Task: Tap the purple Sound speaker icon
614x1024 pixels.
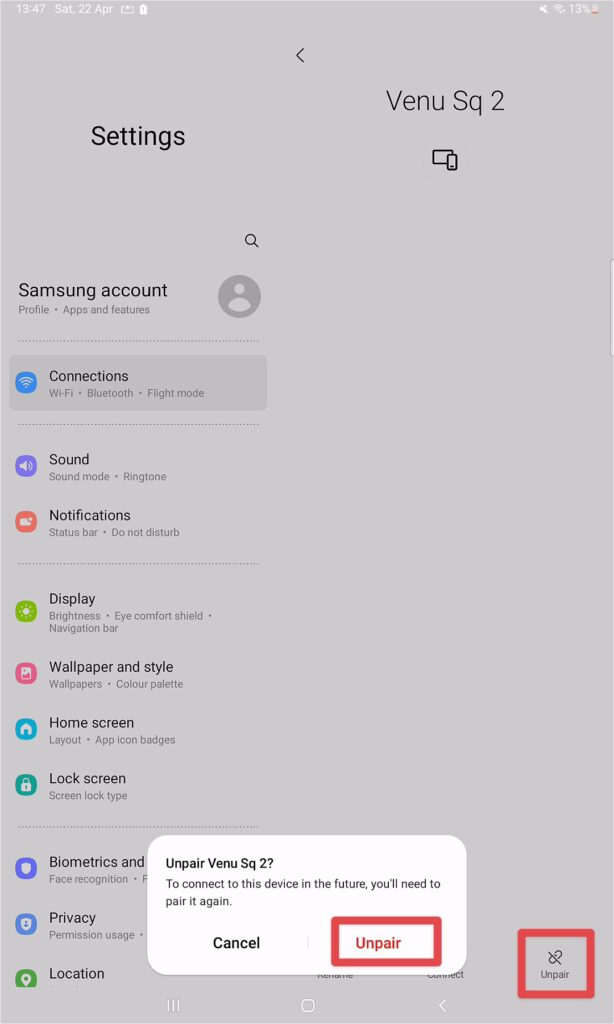Action: pyautogui.click(x=26, y=466)
